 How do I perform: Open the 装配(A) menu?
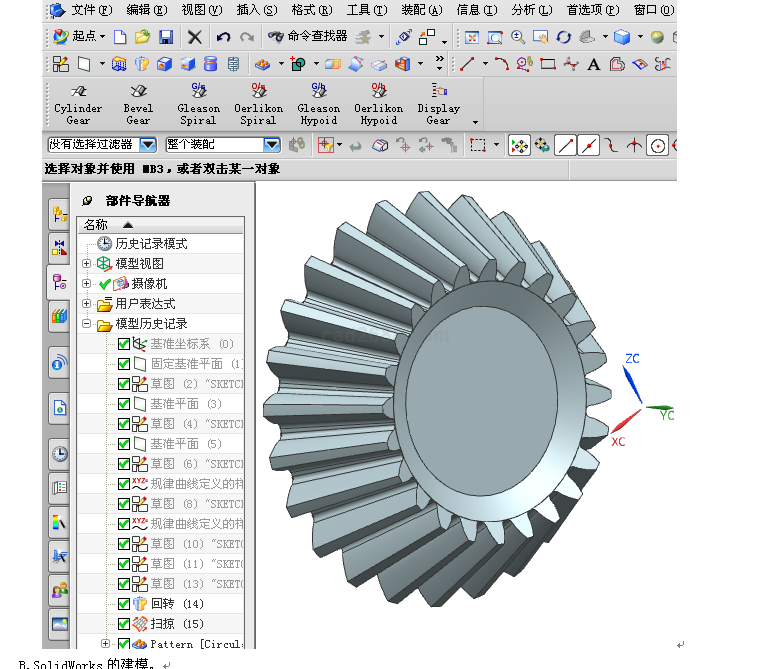tap(421, 10)
